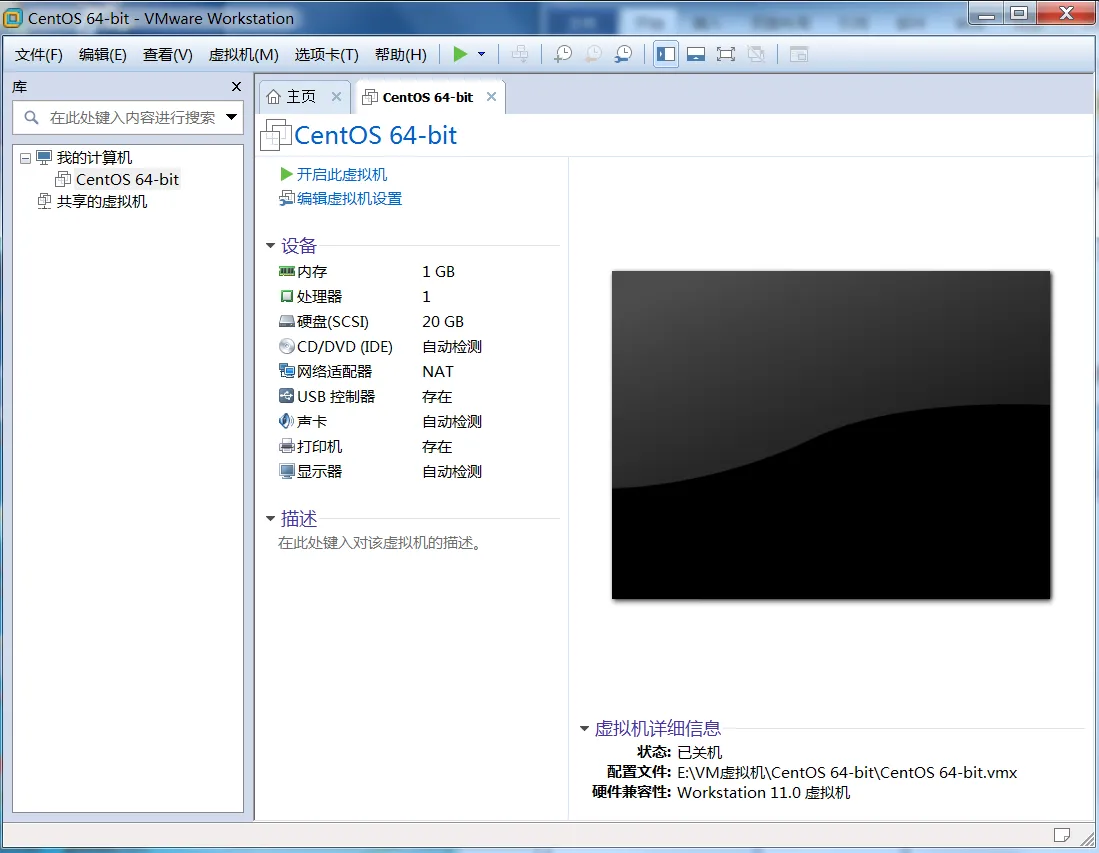Screen dimensions: 1099x853
Task: Click the 内存 memory device icon
Action: 287,271
